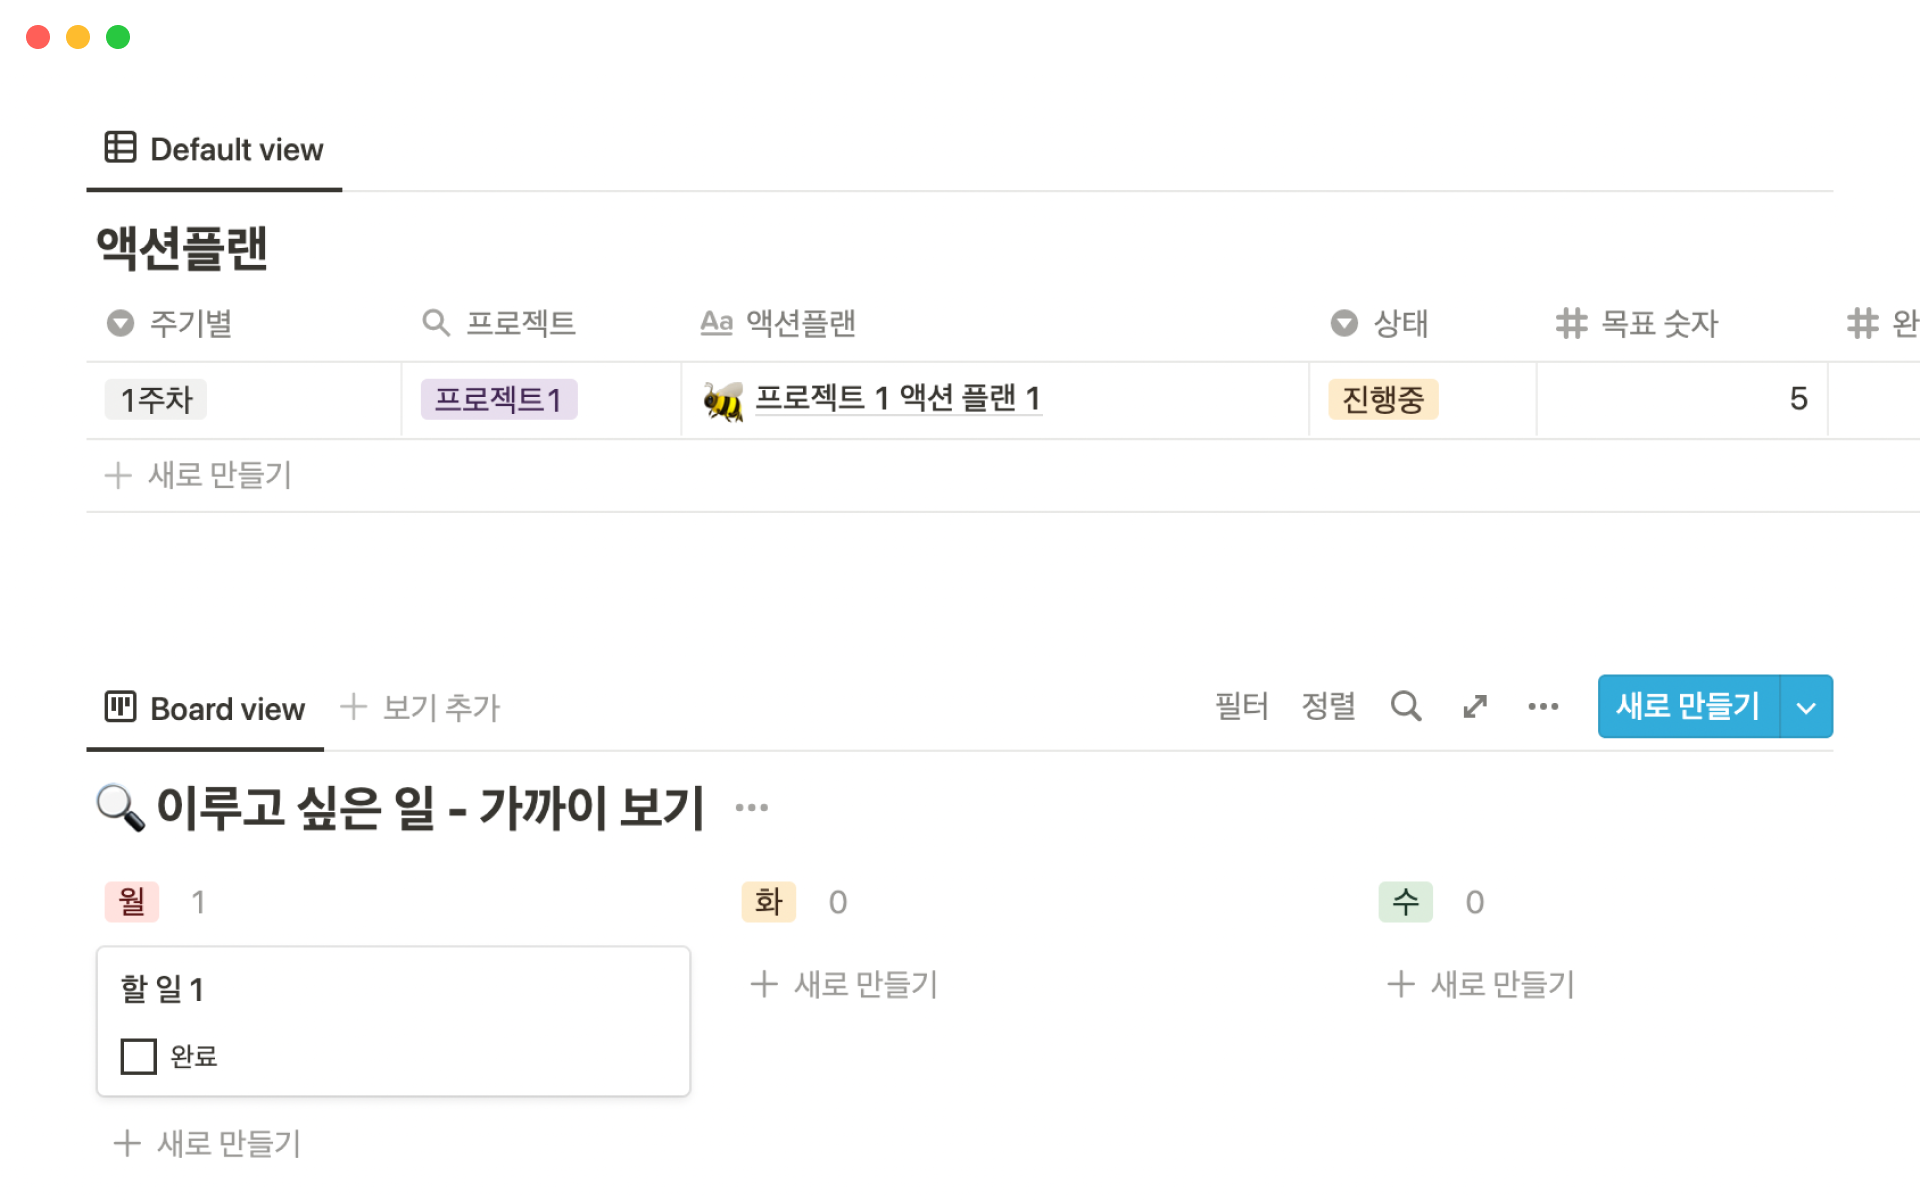
Task: Click the expand to full page arrow icon
Action: (1475, 707)
